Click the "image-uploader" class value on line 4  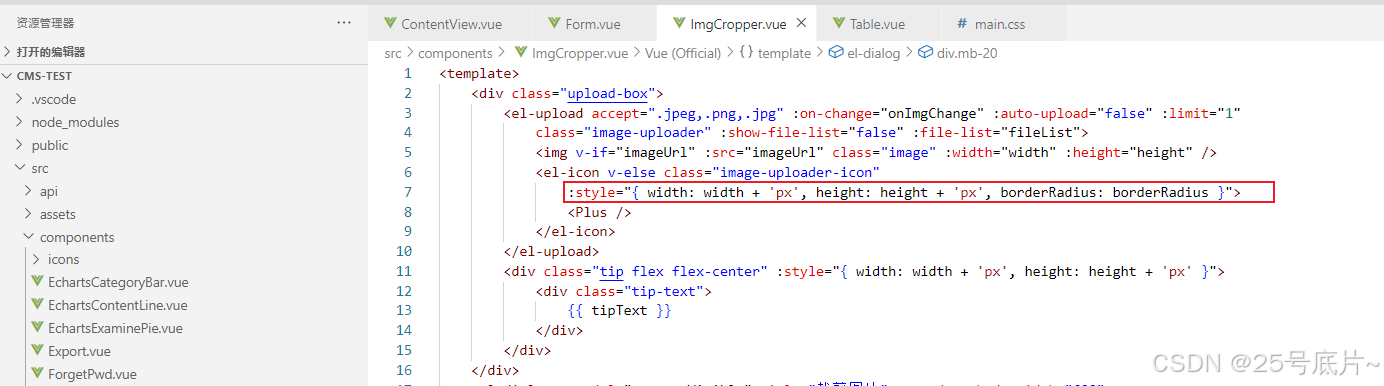648,132
